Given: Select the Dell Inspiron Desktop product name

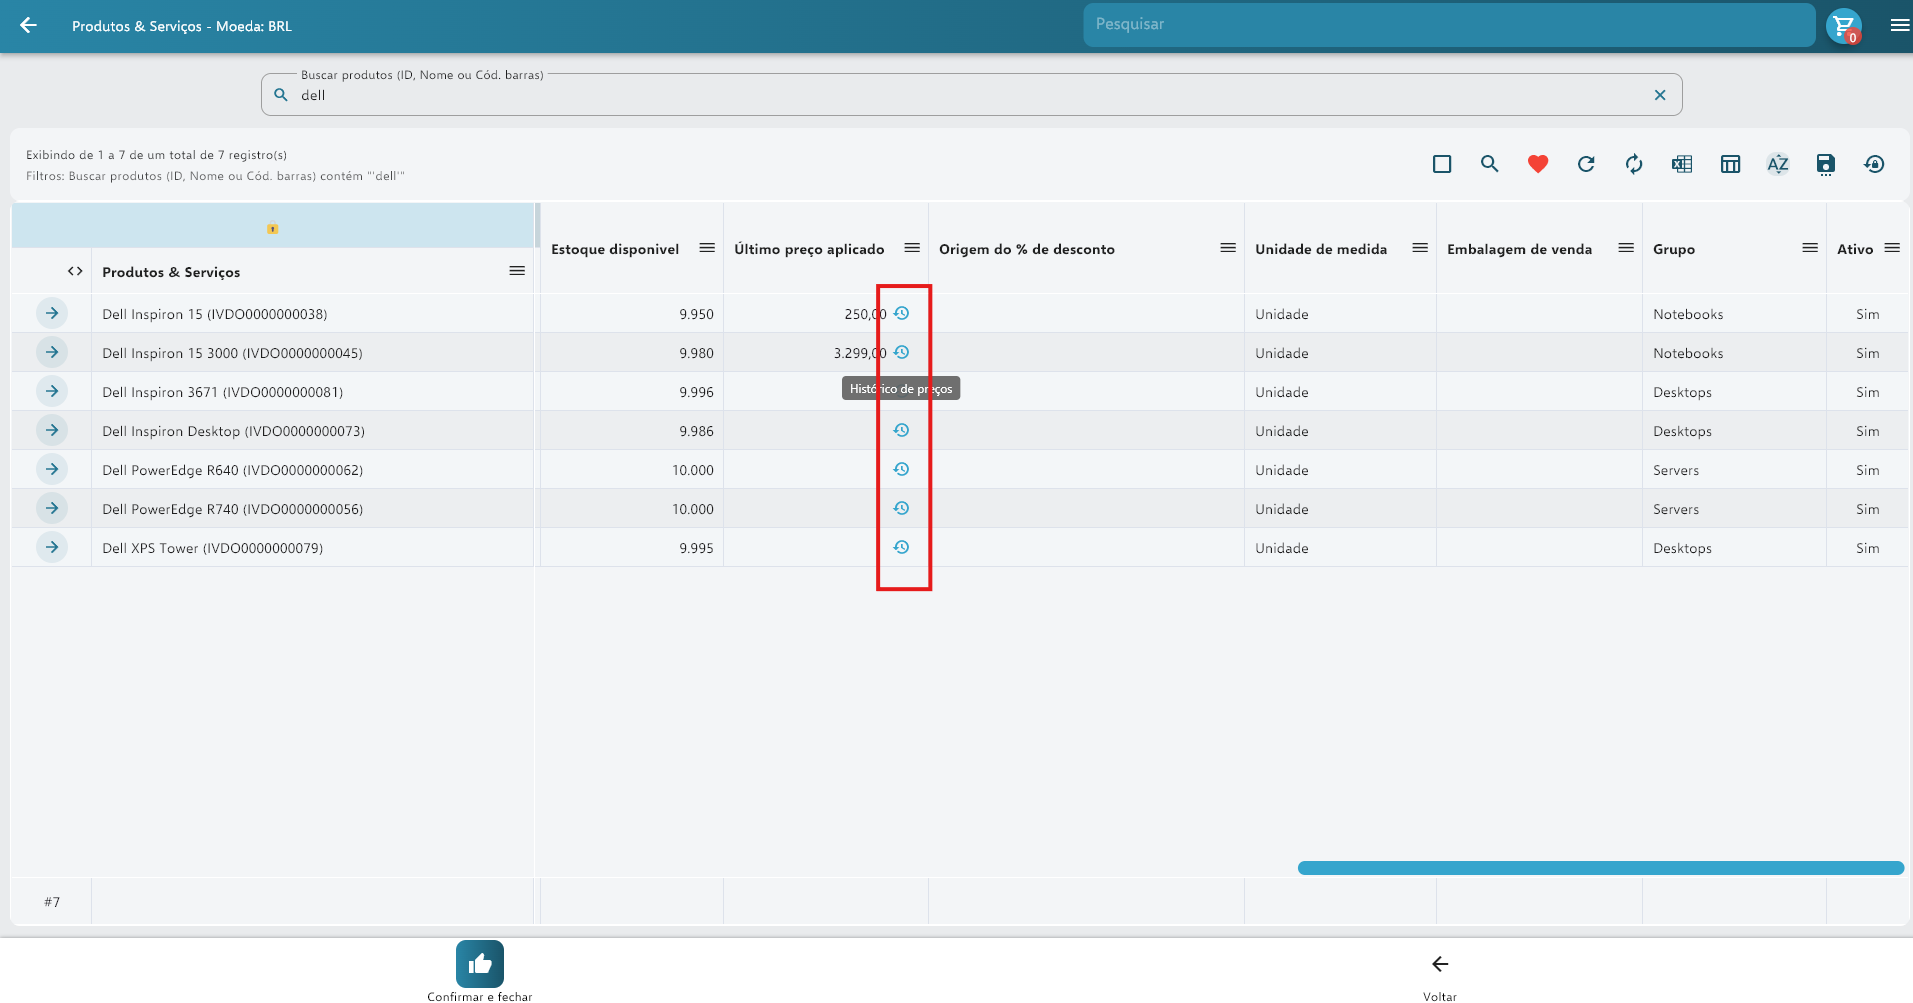Looking at the screenshot, I should coord(233,431).
